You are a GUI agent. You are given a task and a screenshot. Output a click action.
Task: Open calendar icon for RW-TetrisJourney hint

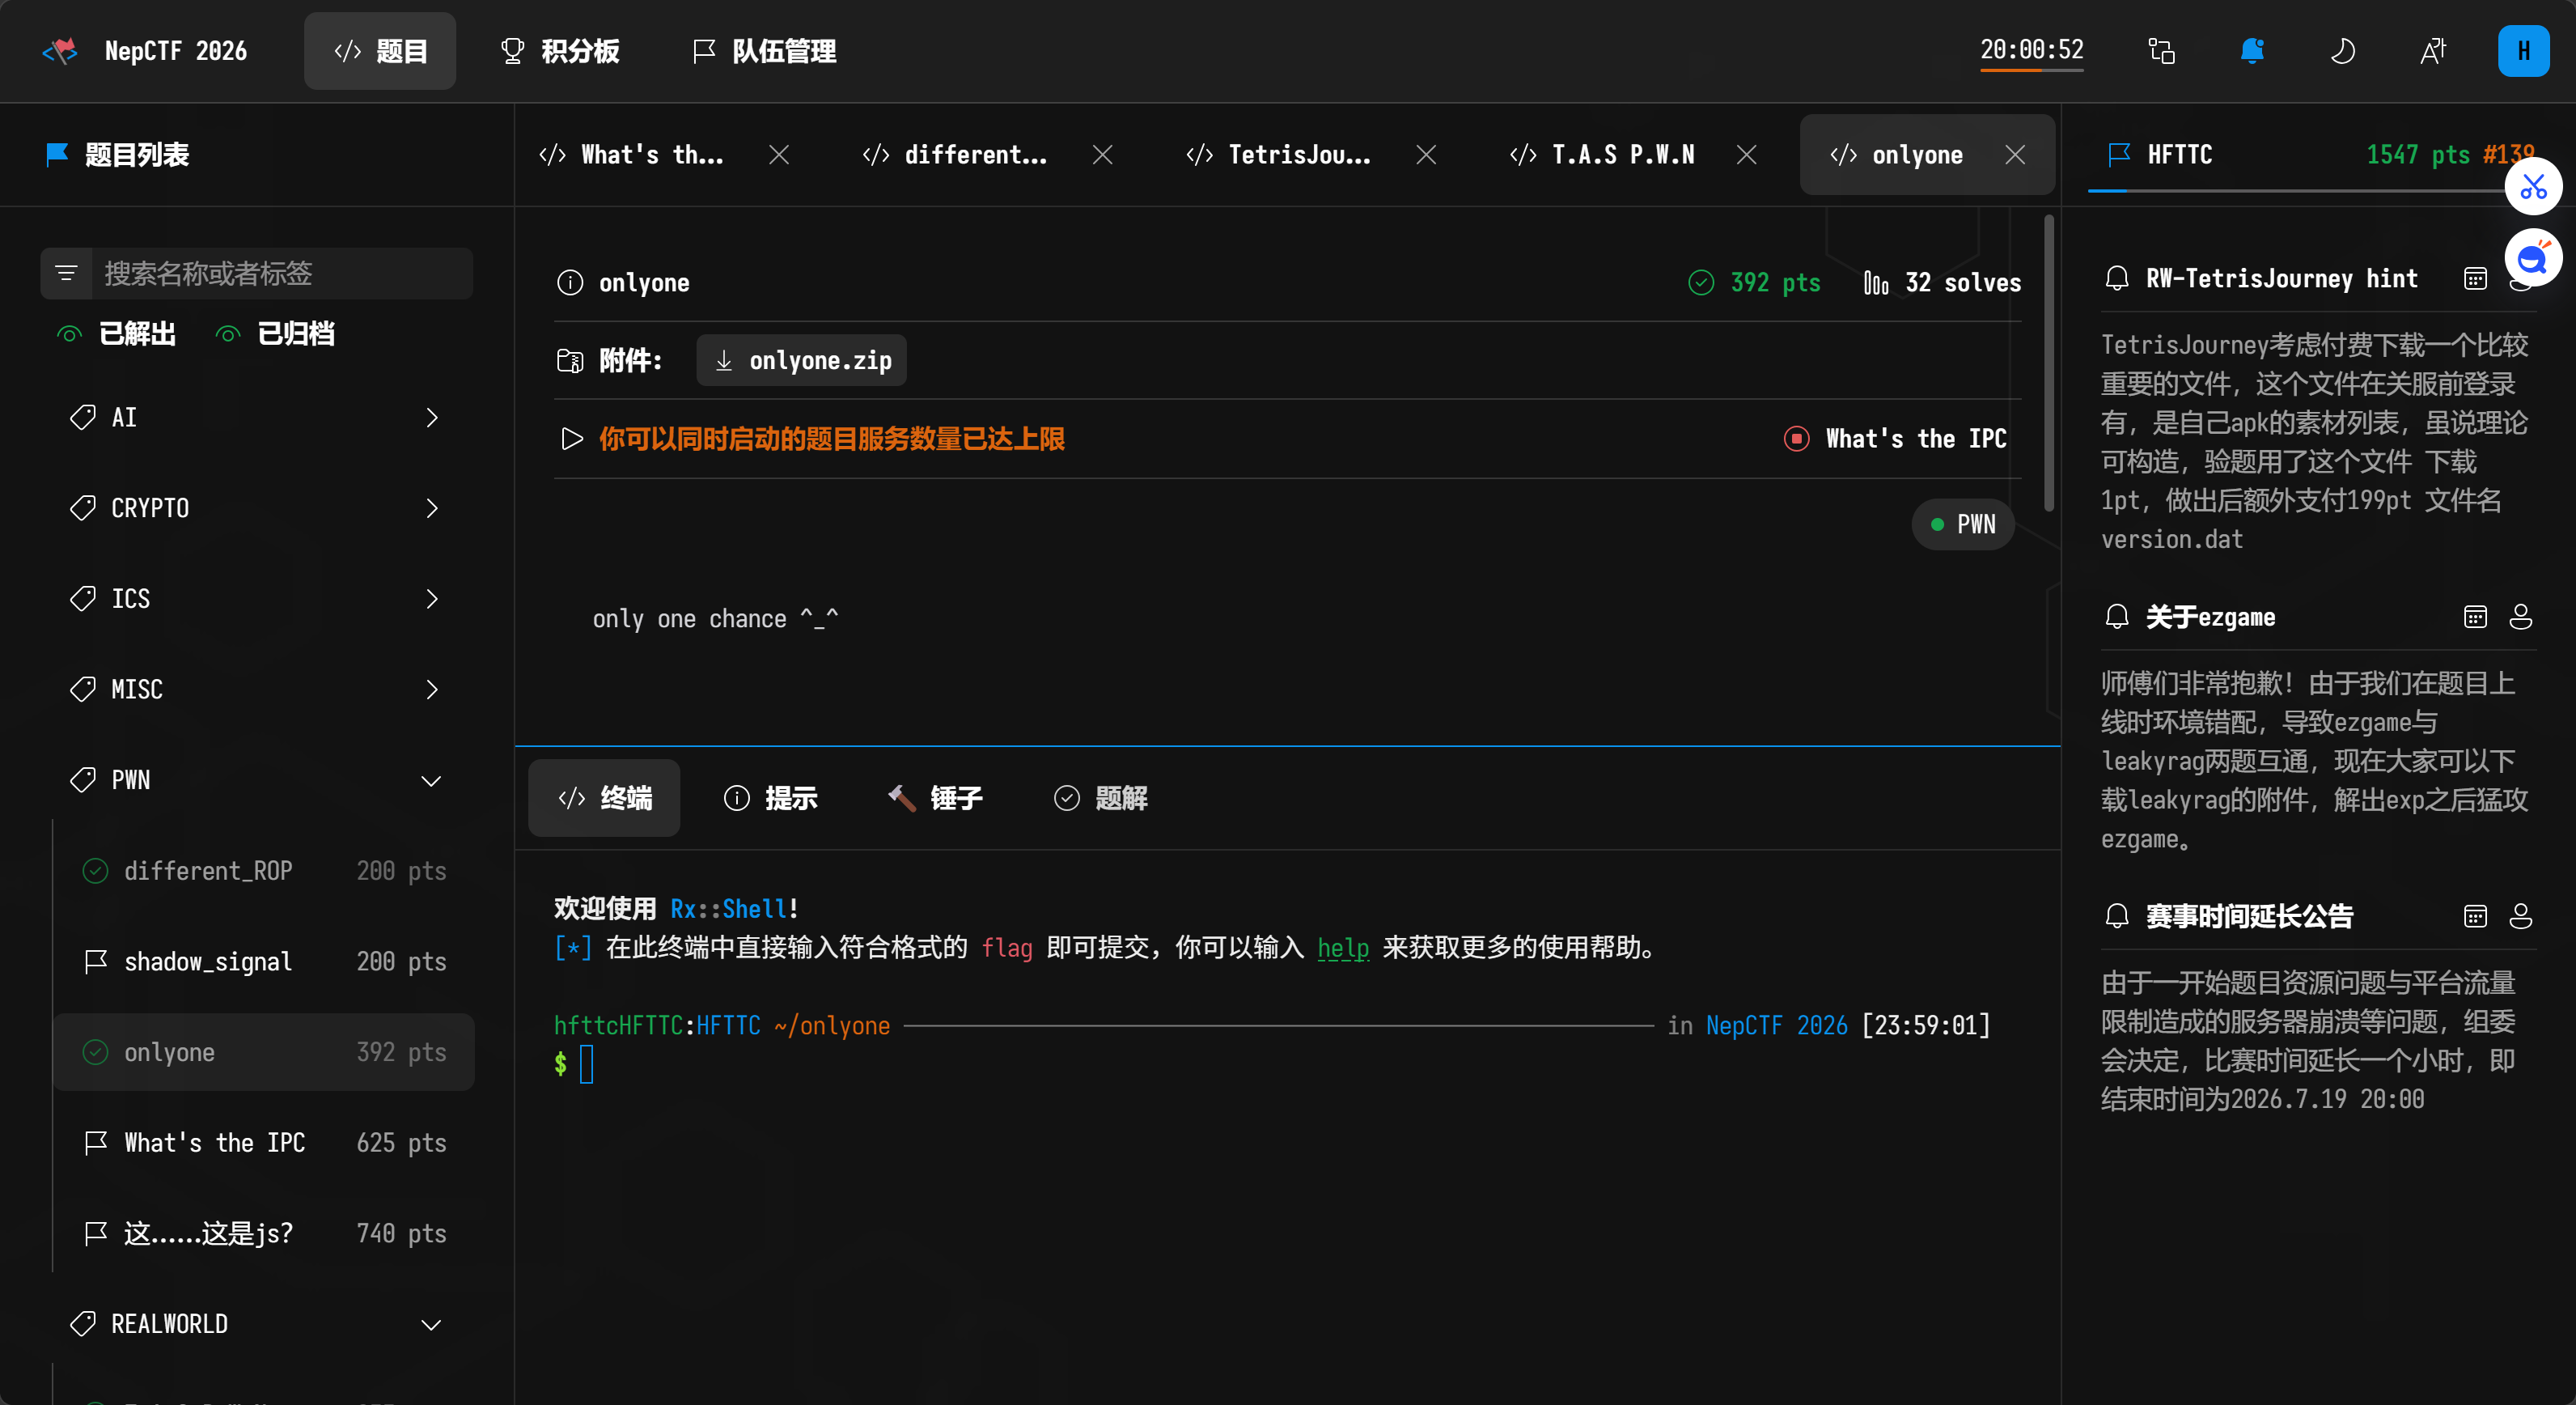[x=2475, y=279]
